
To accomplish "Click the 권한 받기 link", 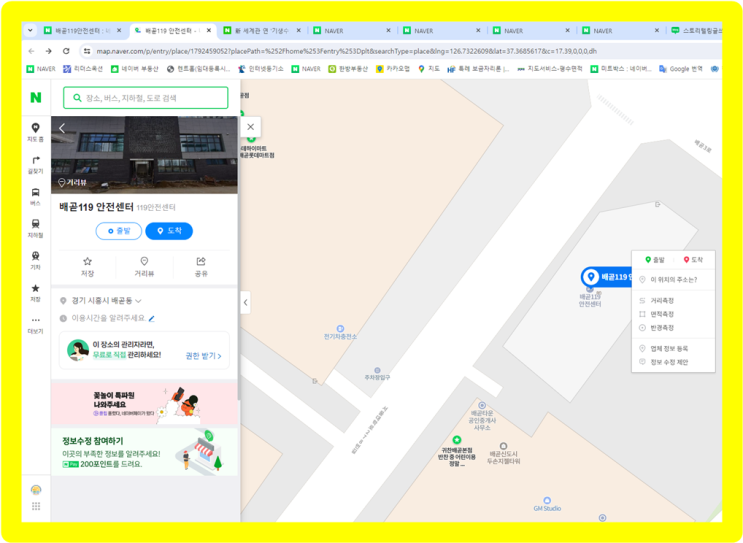I will coord(203,356).
